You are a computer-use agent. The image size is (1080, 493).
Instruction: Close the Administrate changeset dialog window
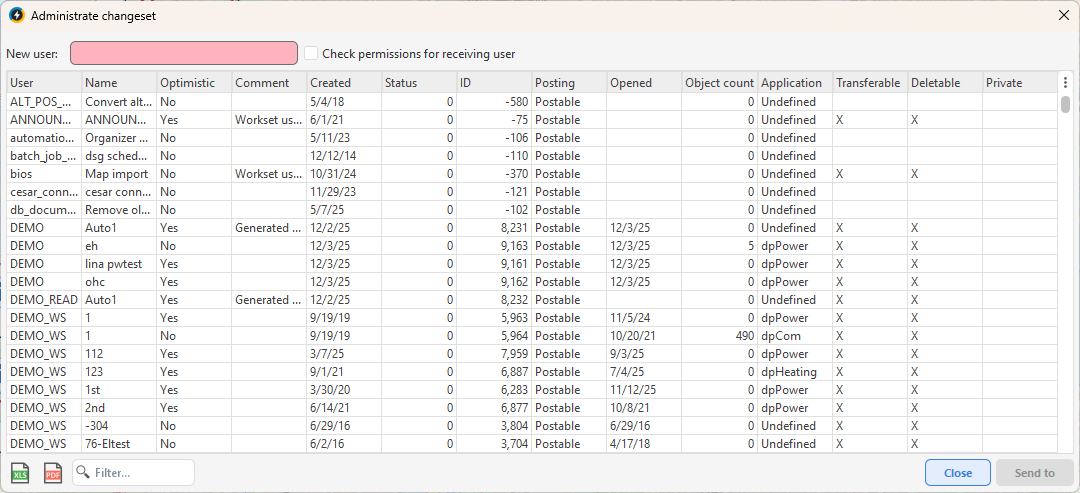click(x=1063, y=16)
